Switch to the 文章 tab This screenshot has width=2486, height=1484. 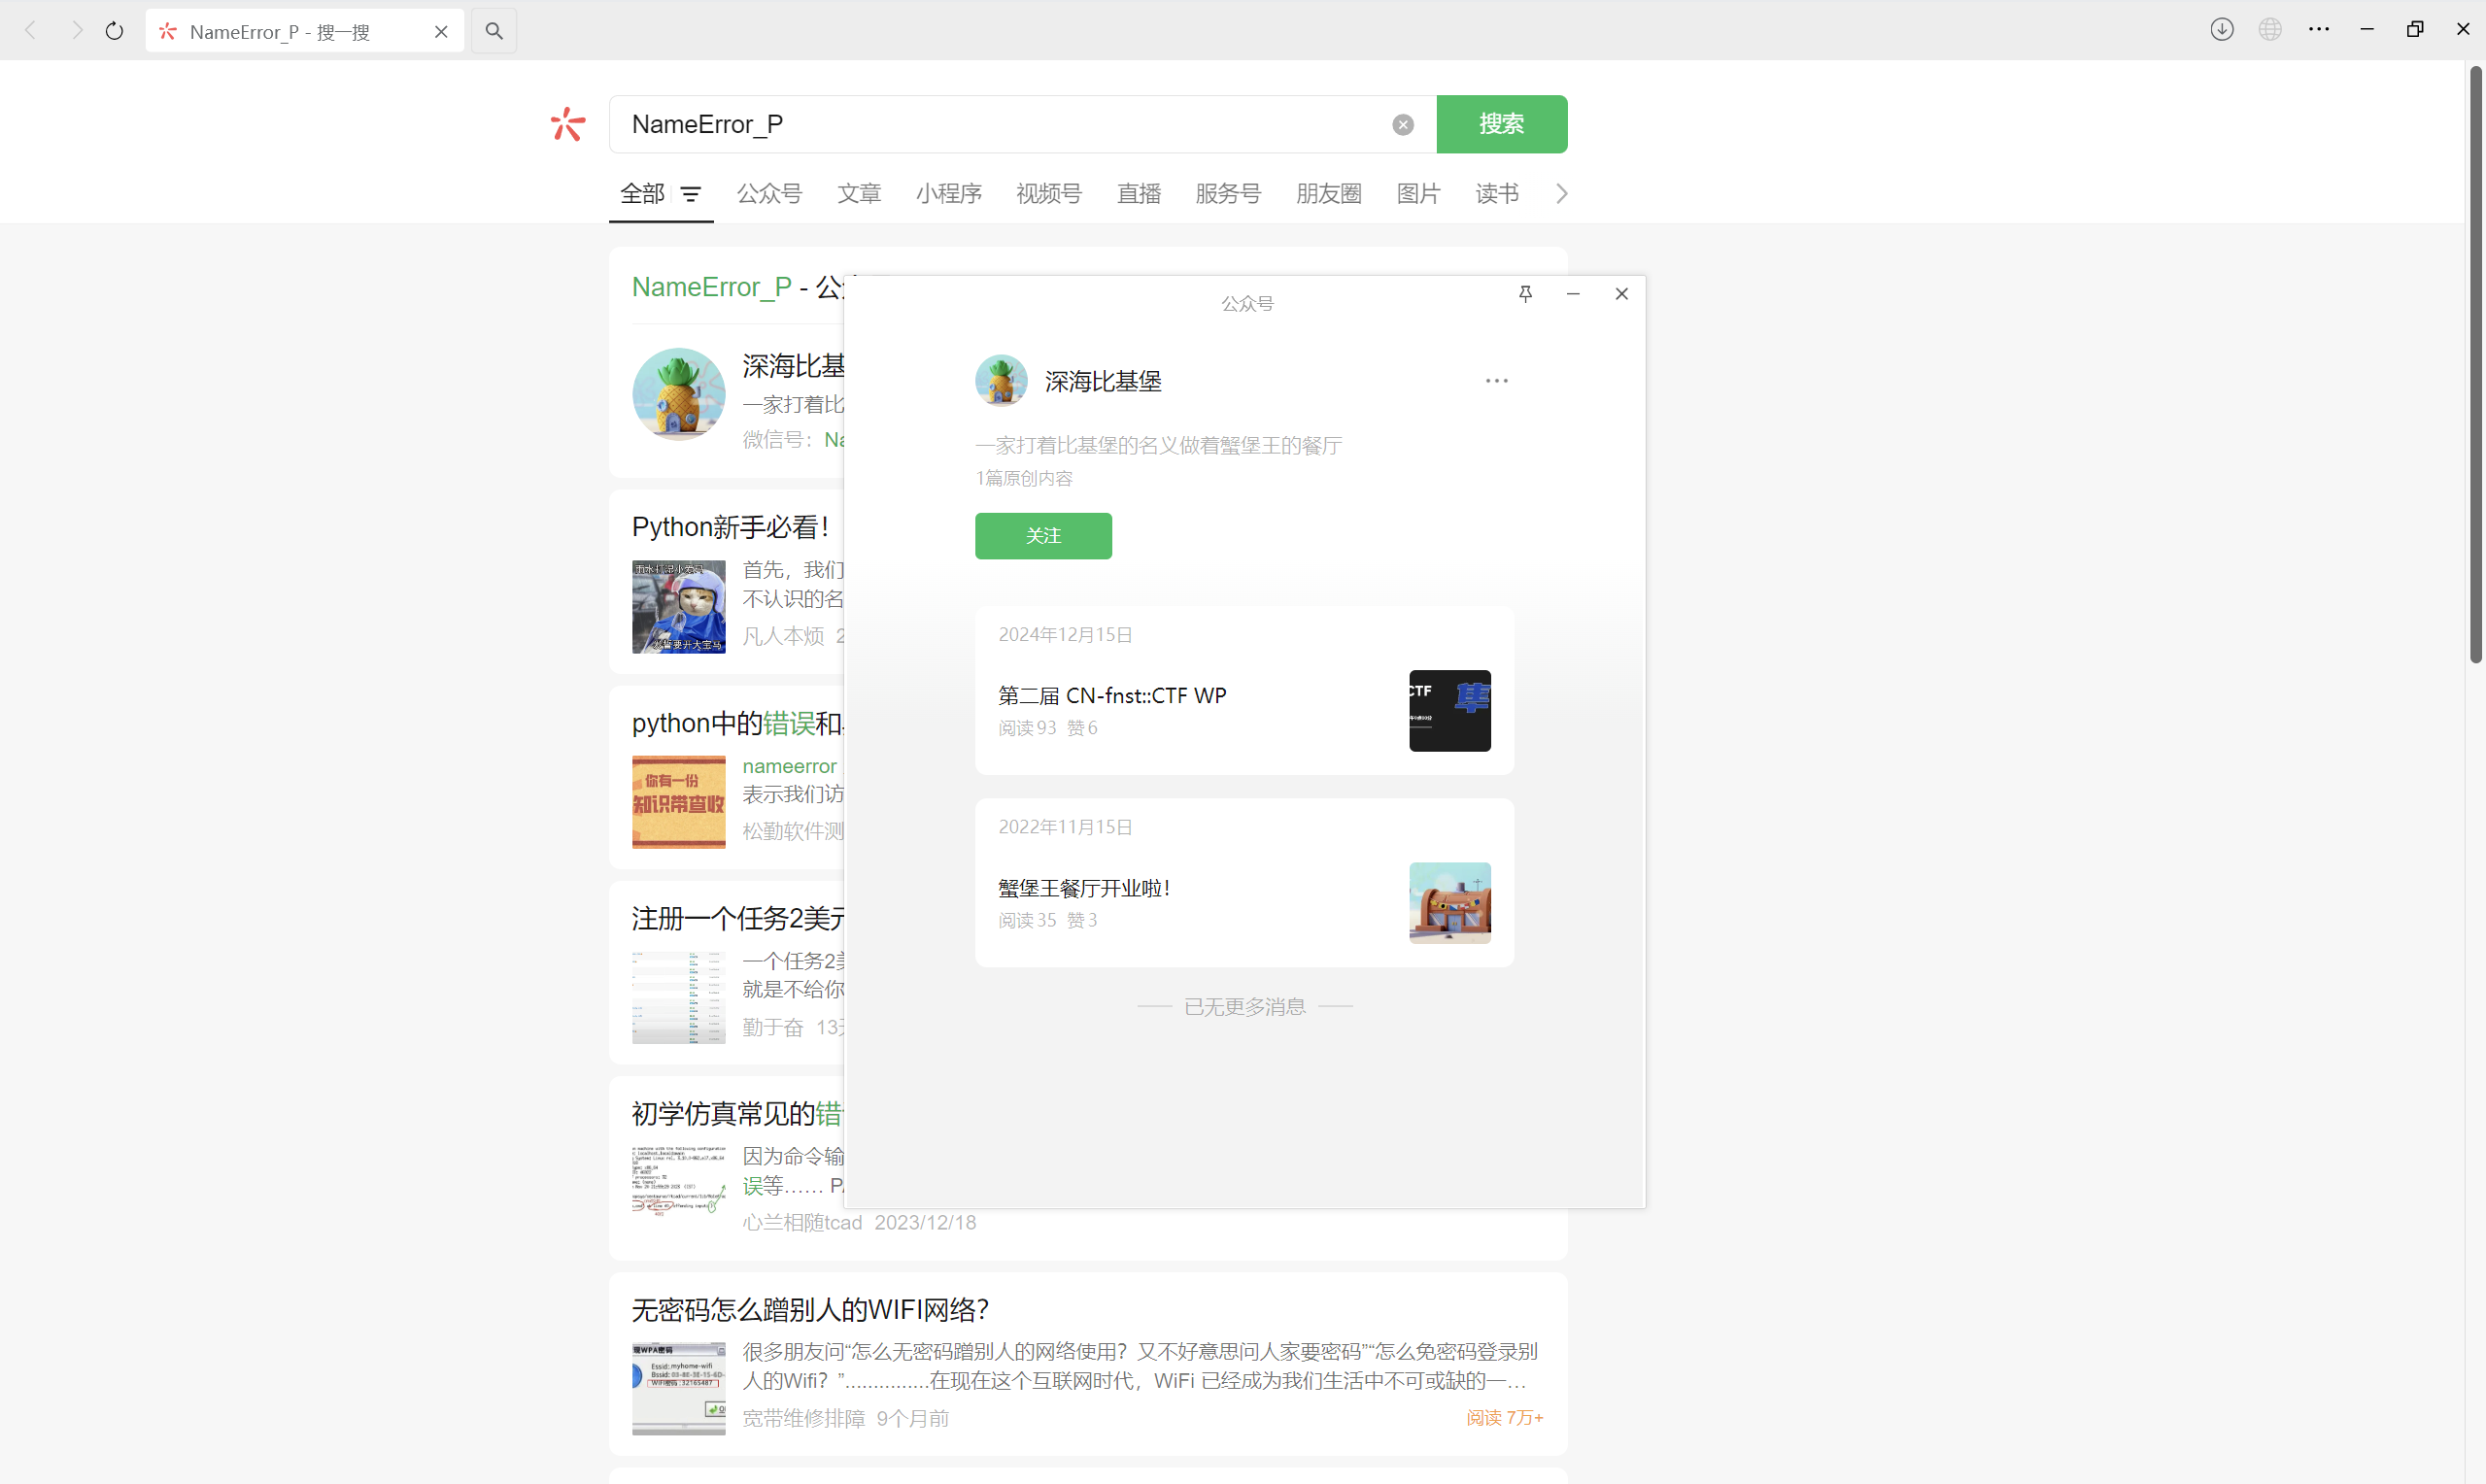[859, 194]
